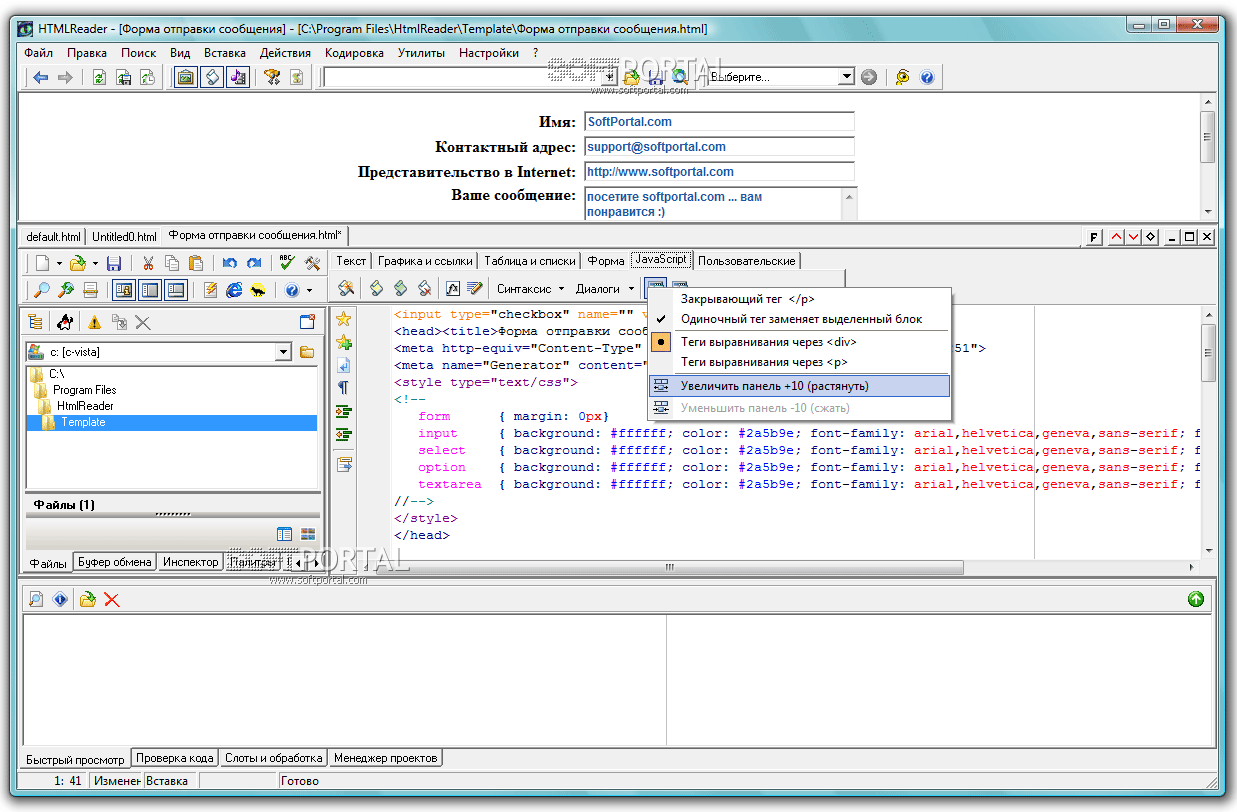Select 'Теги выравнивания через <div>' radio option
The height and width of the screenshot is (812, 1237).
click(768, 342)
